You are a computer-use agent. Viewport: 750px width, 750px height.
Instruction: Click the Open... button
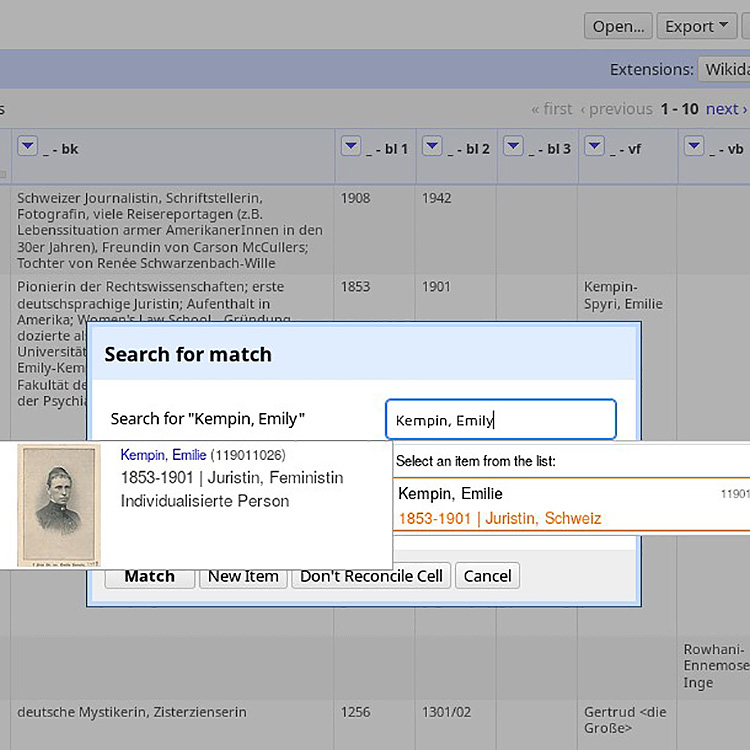click(x=618, y=26)
